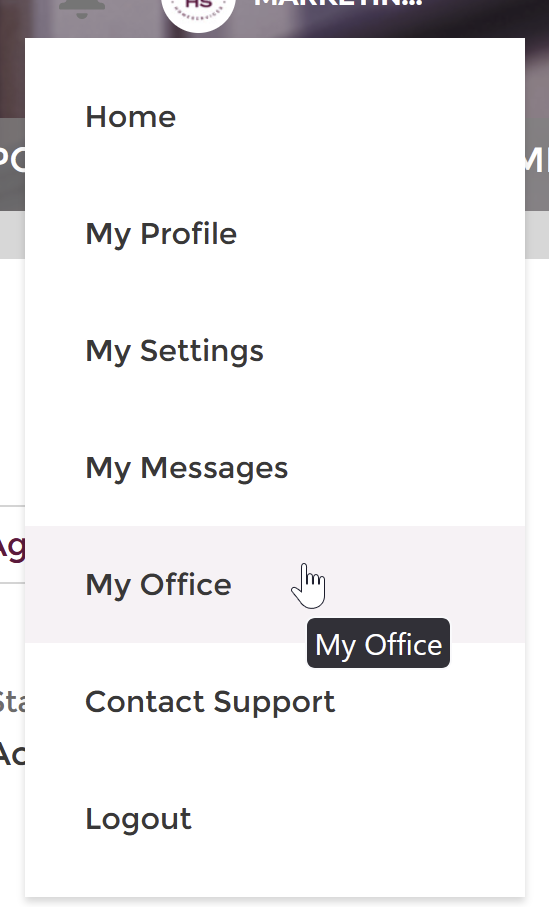This screenshot has width=549, height=907.
Task: Click the HS HomeServices logo avatar
Action: coord(198,13)
